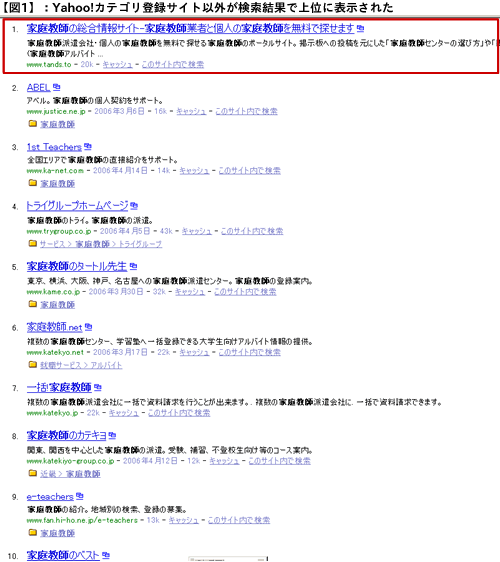
Task: Click new-window icon next to 家庭教師のベスト
Action: [106, 555]
